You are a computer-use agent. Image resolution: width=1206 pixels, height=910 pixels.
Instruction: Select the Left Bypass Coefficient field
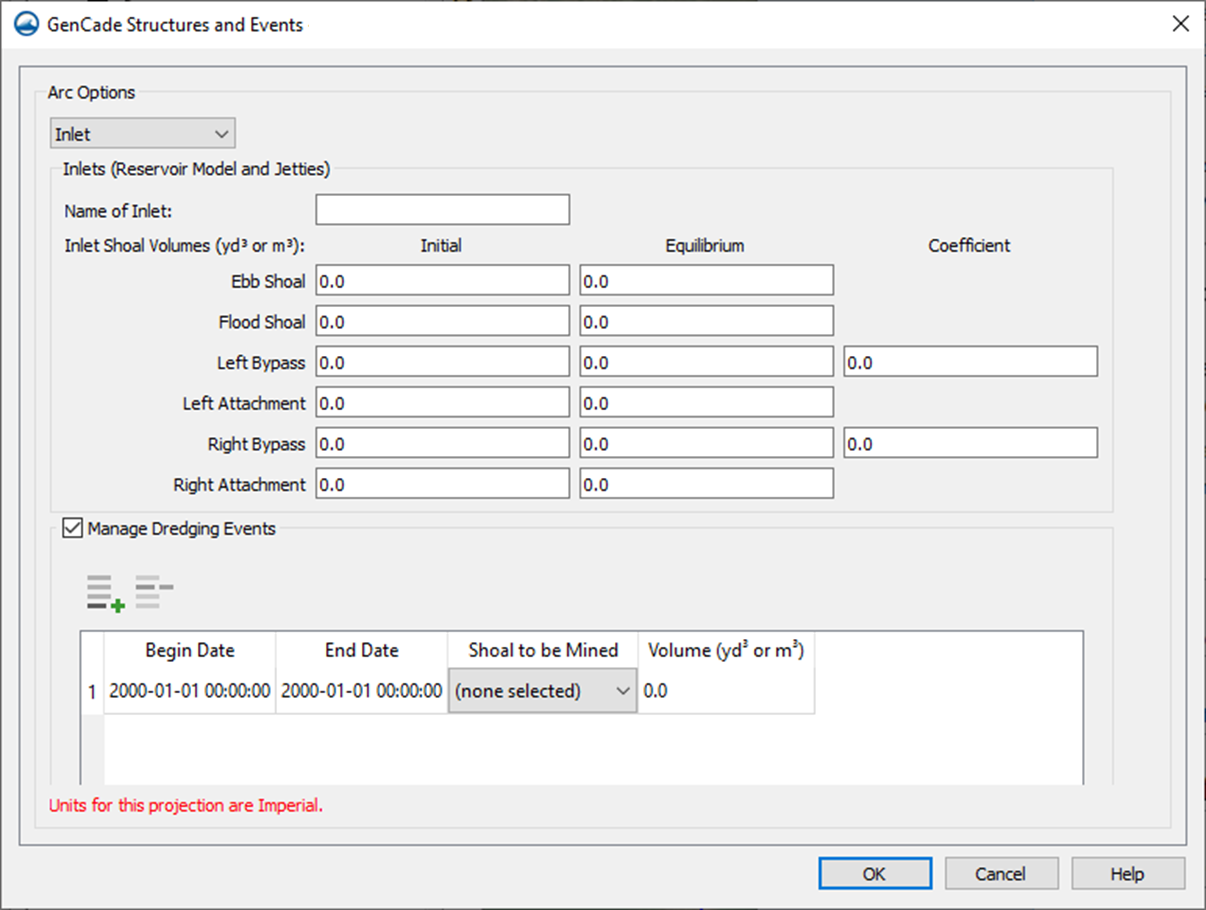click(970, 363)
